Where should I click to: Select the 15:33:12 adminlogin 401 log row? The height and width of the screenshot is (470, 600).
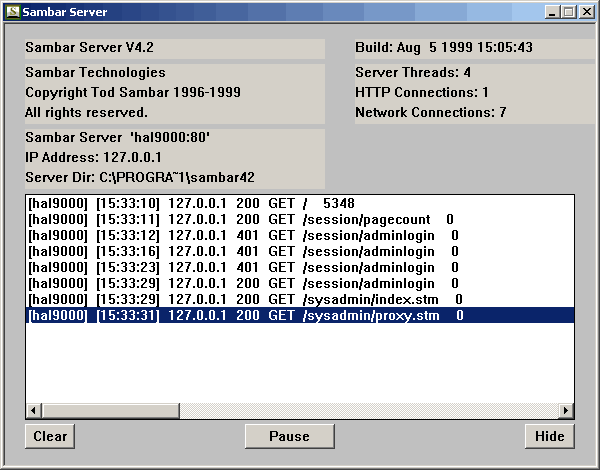(x=300, y=235)
